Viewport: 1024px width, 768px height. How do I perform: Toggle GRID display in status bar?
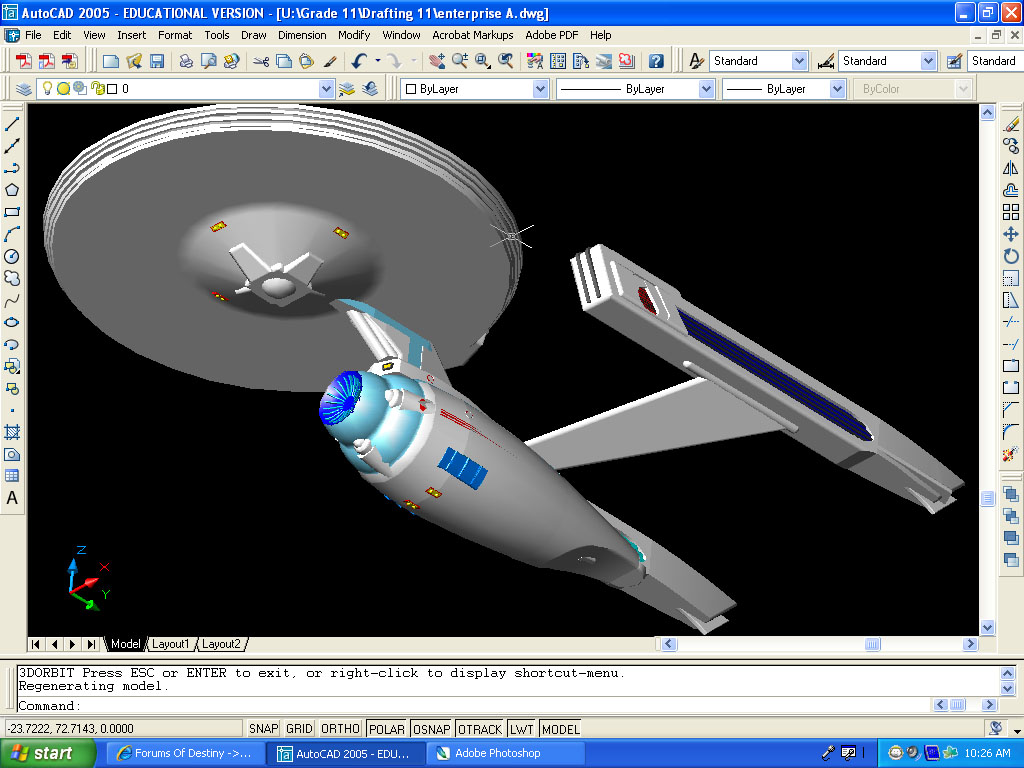click(x=299, y=729)
